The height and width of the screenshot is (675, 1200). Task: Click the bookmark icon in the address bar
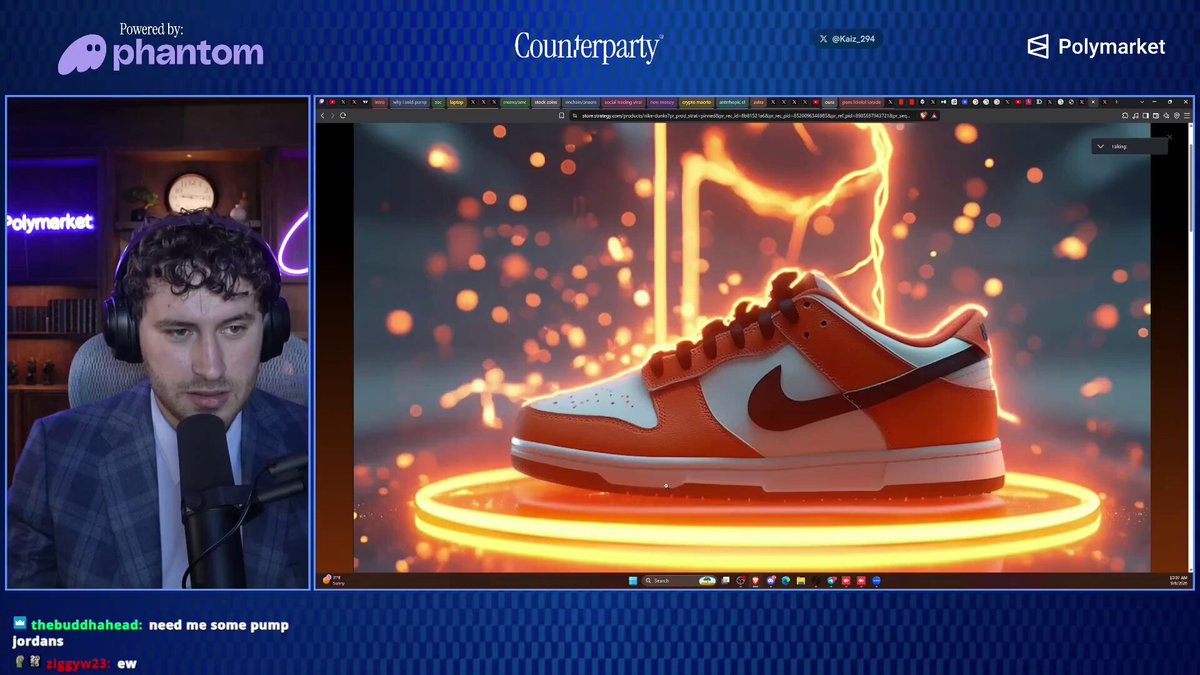(562, 115)
